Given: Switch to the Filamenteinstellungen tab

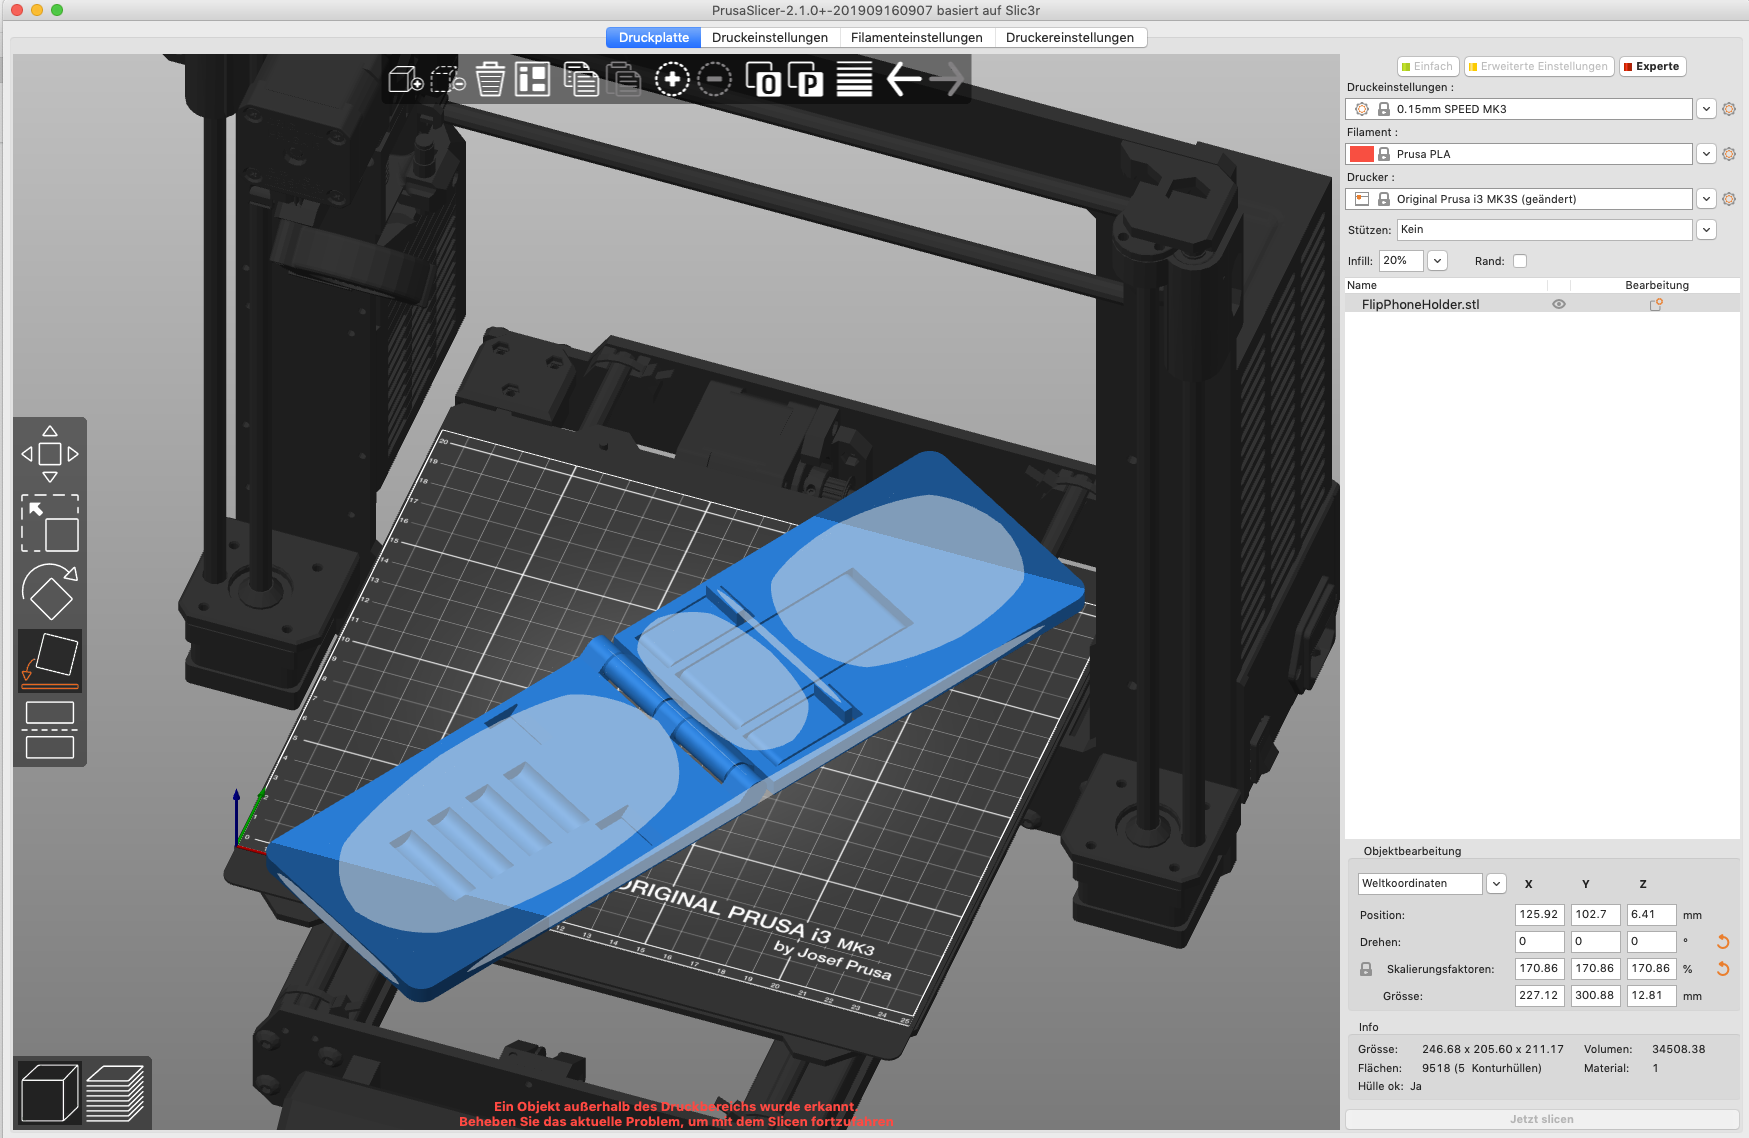Looking at the screenshot, I should point(916,37).
